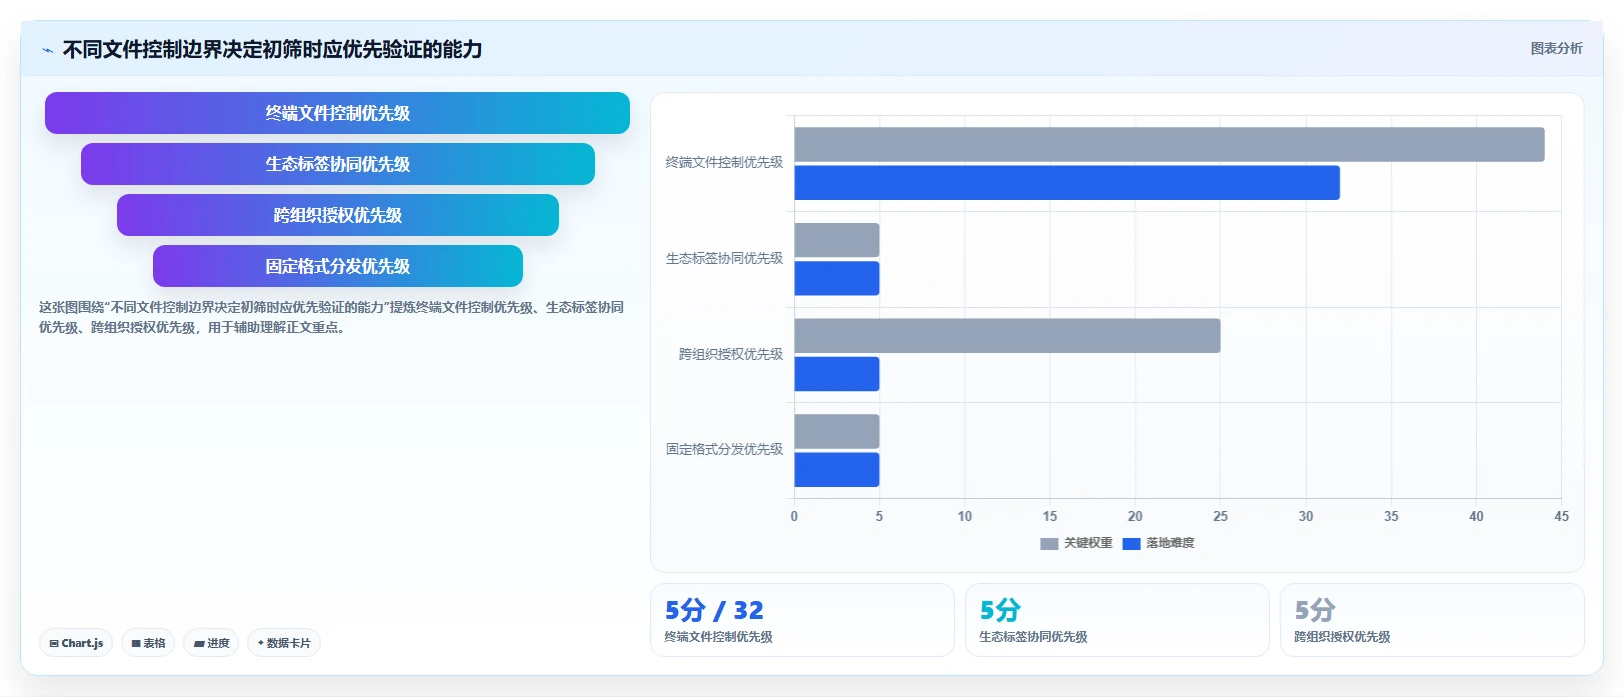The height and width of the screenshot is (697, 1624).
Task: Click the 进度 tag text
Action: pos(218,643)
